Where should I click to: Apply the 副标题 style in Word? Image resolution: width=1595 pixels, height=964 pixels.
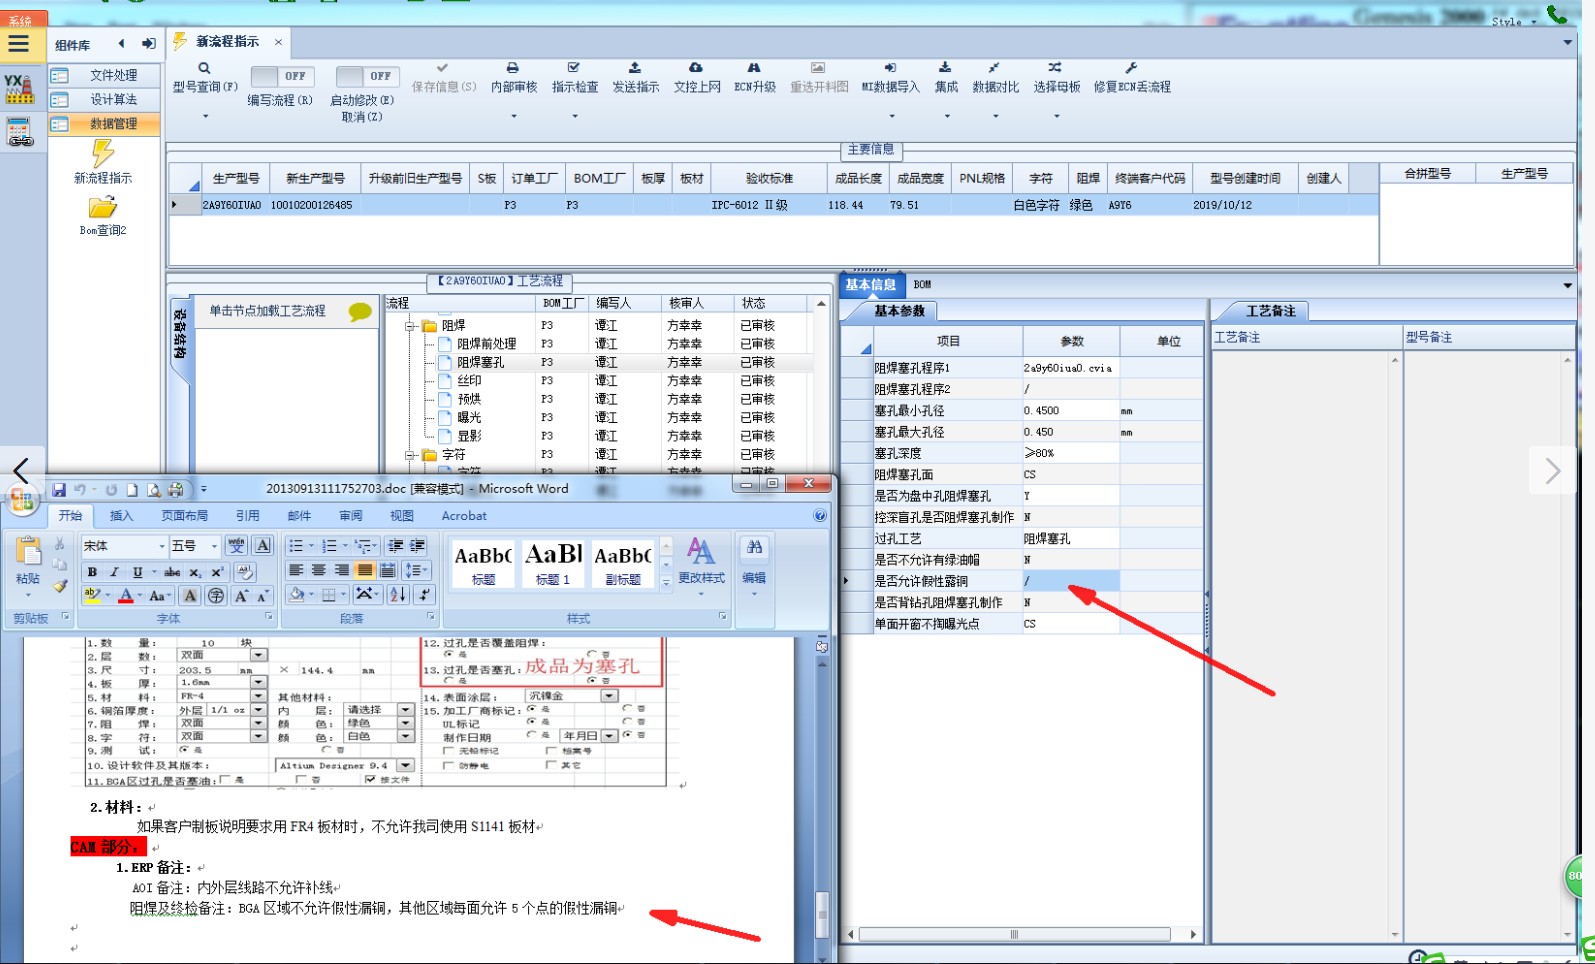click(622, 564)
